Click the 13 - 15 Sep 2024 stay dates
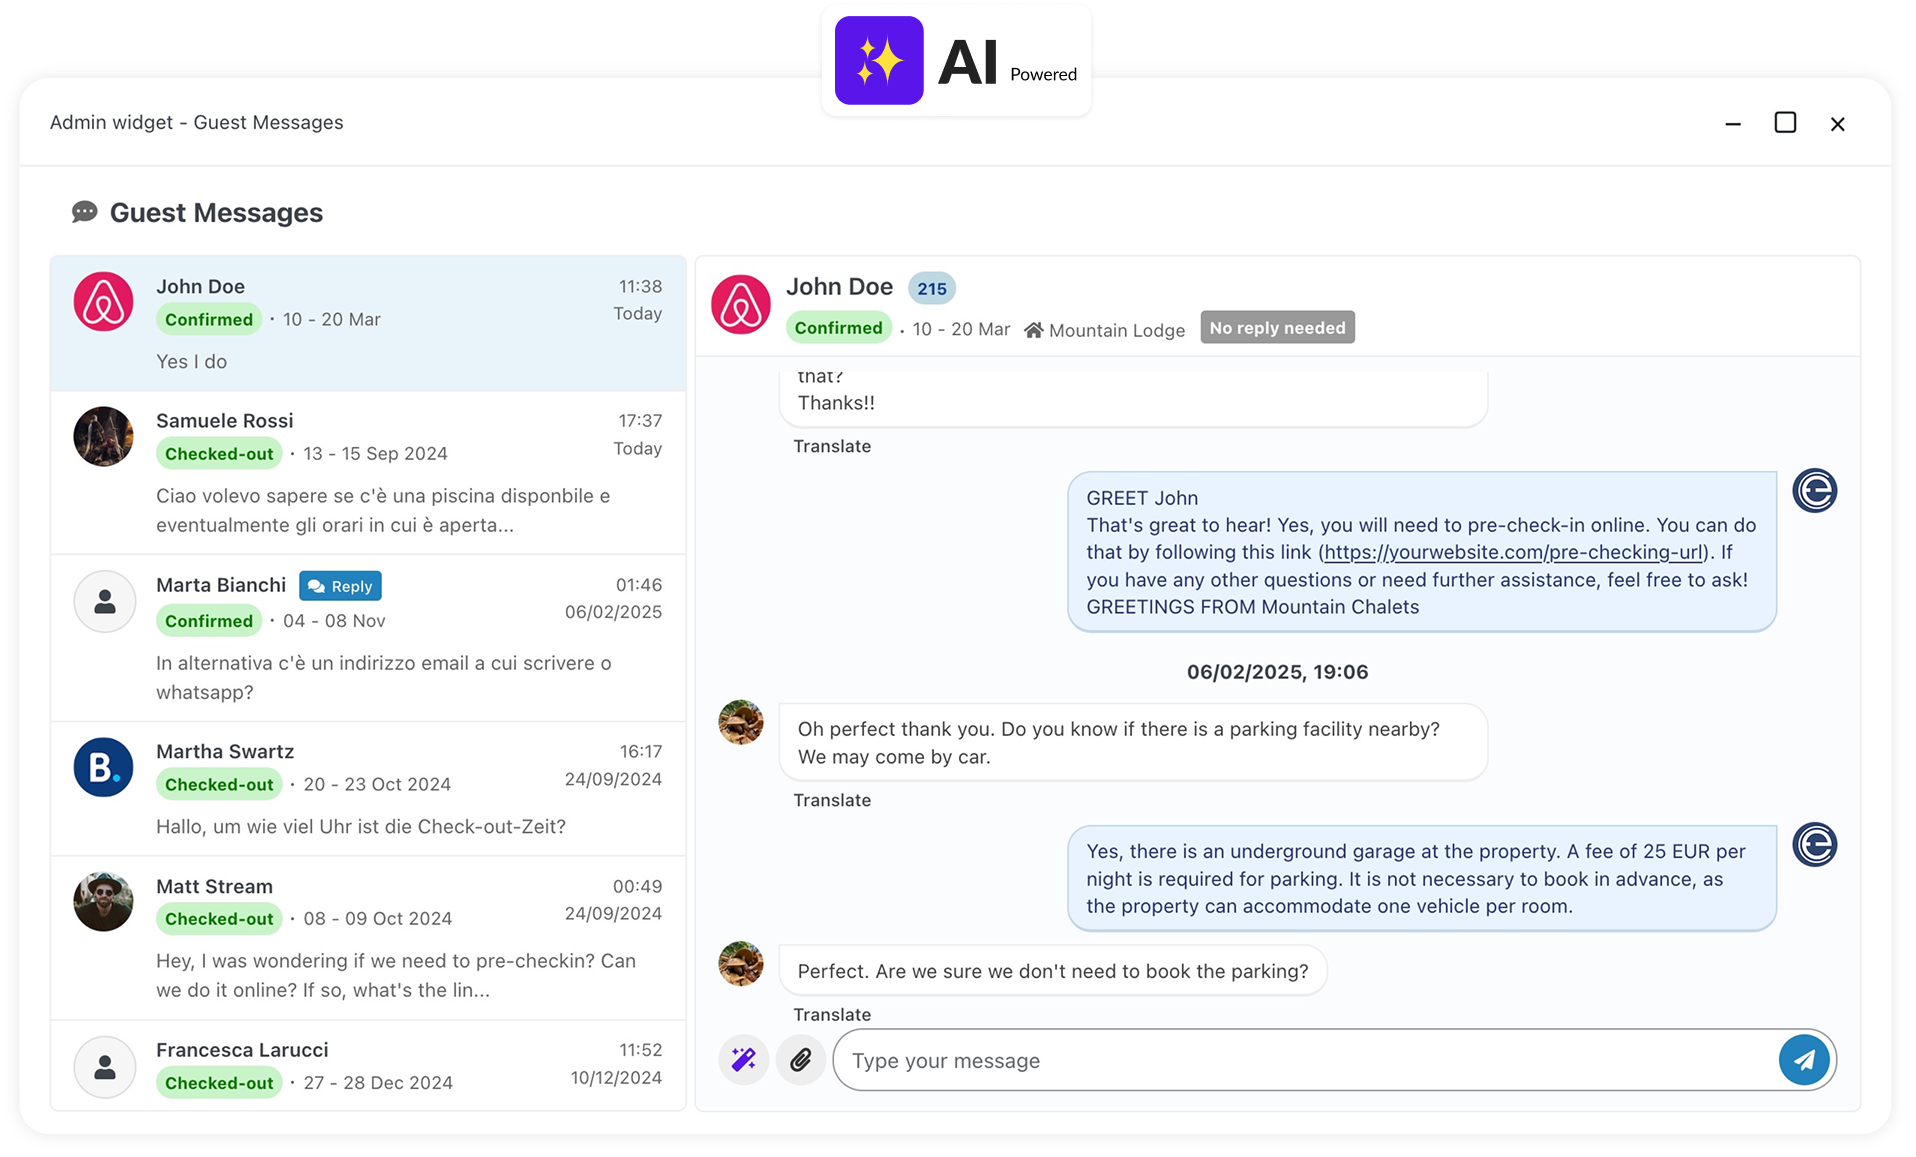 point(375,454)
